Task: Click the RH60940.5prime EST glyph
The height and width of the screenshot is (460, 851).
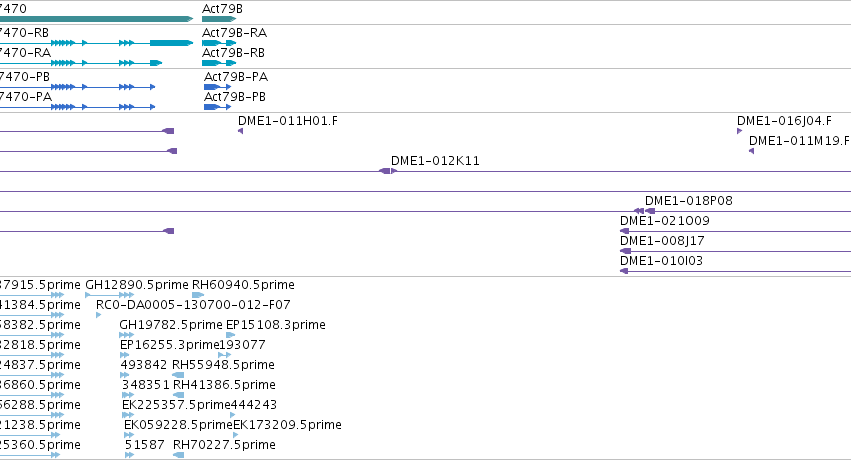Action: 198,295
